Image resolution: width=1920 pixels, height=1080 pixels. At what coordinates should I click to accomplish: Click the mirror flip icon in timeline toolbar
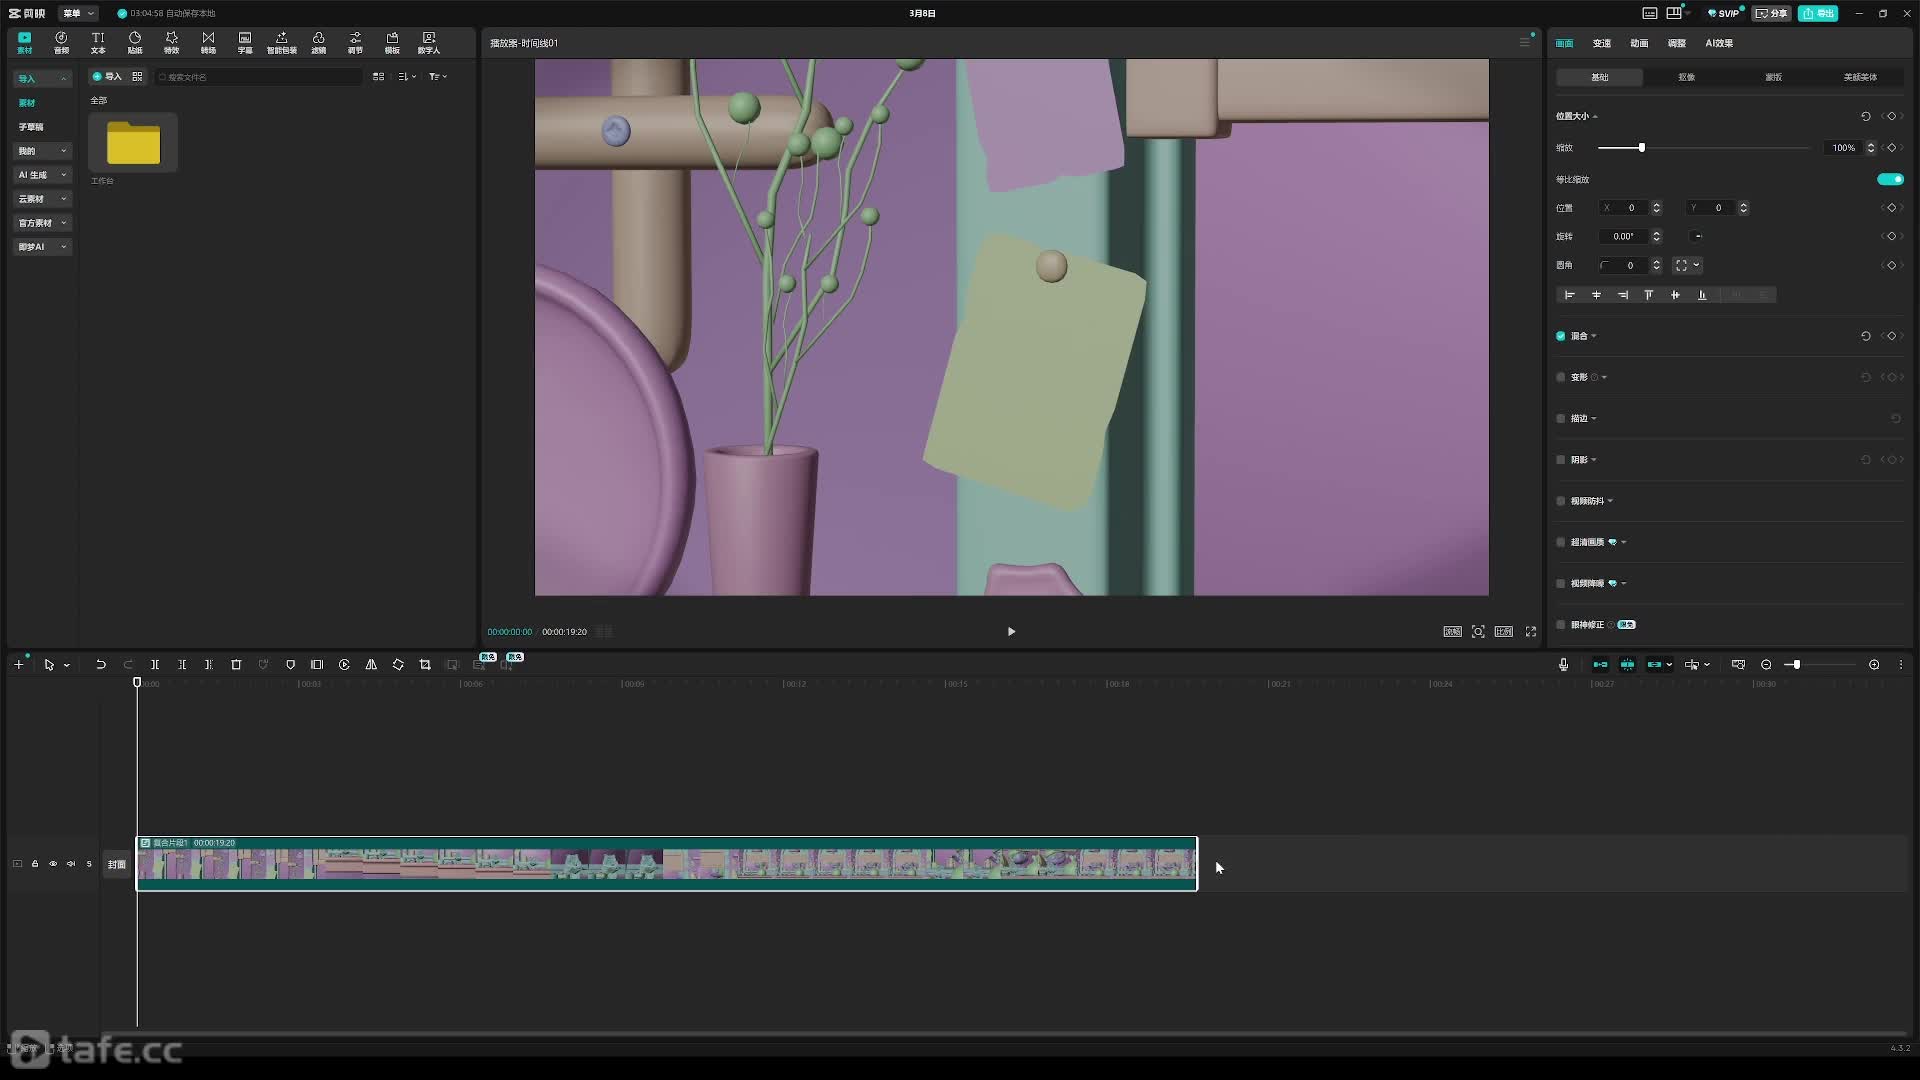coord(371,665)
